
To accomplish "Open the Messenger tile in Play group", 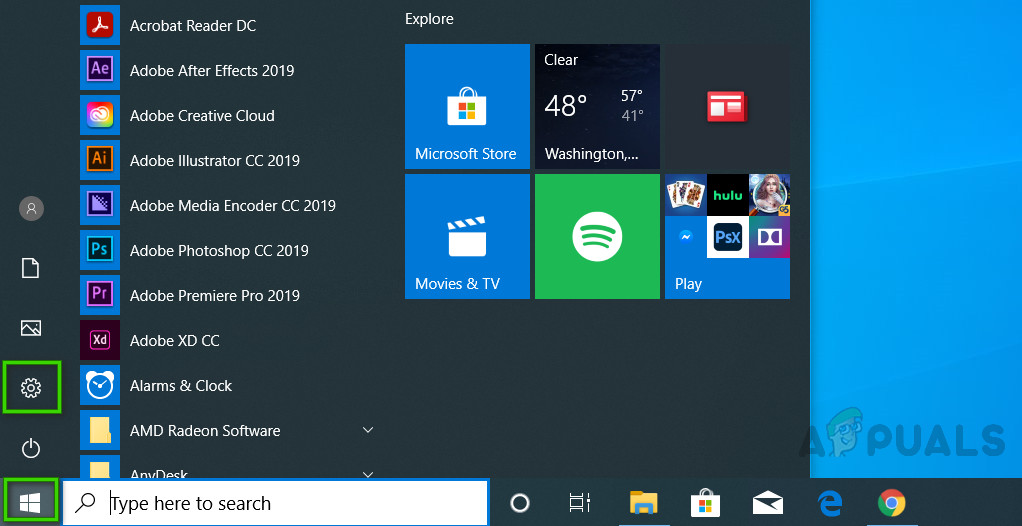I will 686,237.
